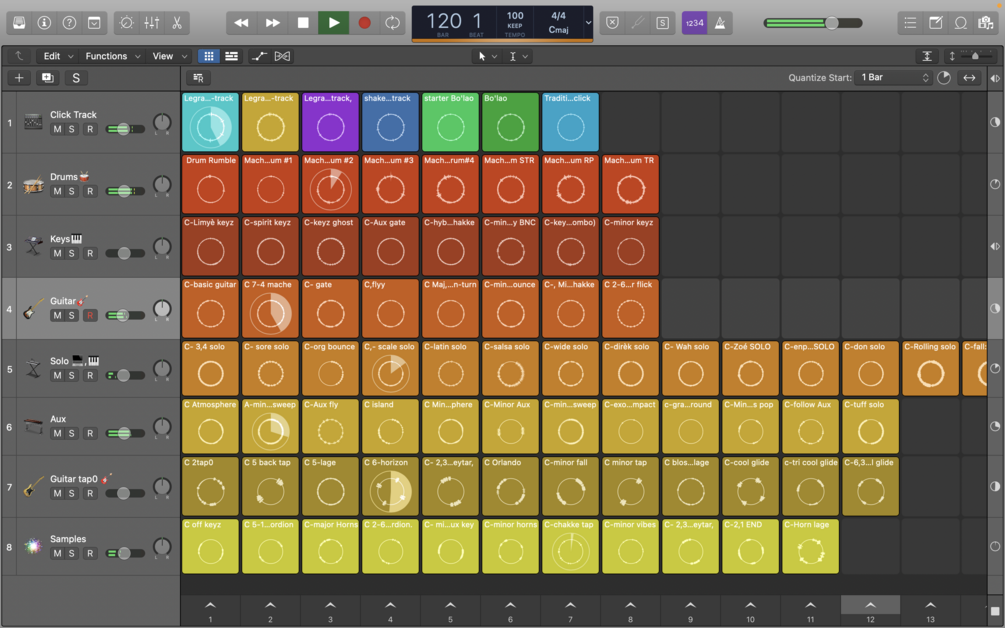1005x628 pixels.
Task: Toggle the Solo S button in control bar
Action: coord(663,23)
